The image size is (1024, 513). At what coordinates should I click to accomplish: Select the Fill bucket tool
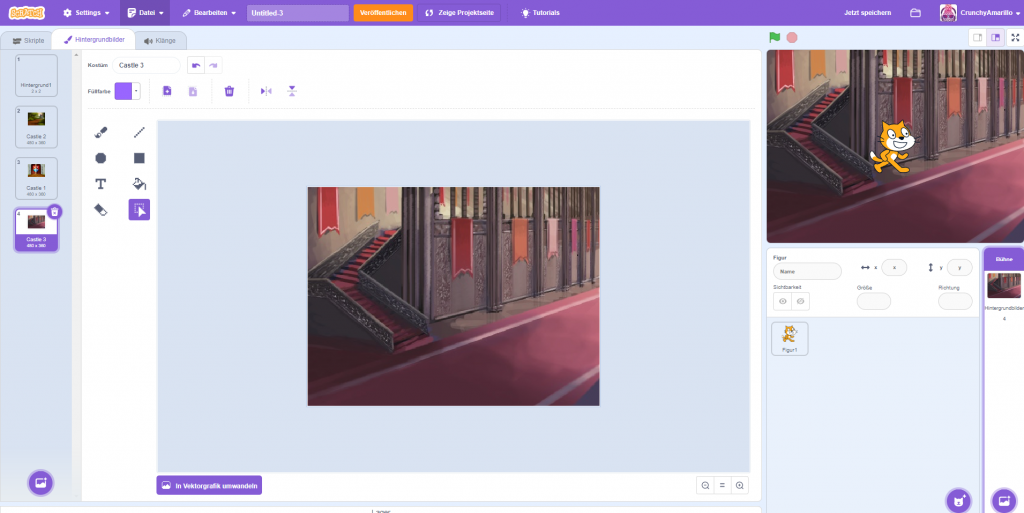tap(139, 184)
